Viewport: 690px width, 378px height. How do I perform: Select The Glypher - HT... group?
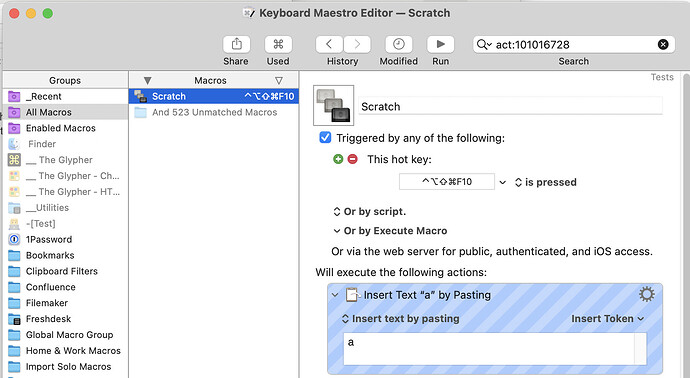65,191
